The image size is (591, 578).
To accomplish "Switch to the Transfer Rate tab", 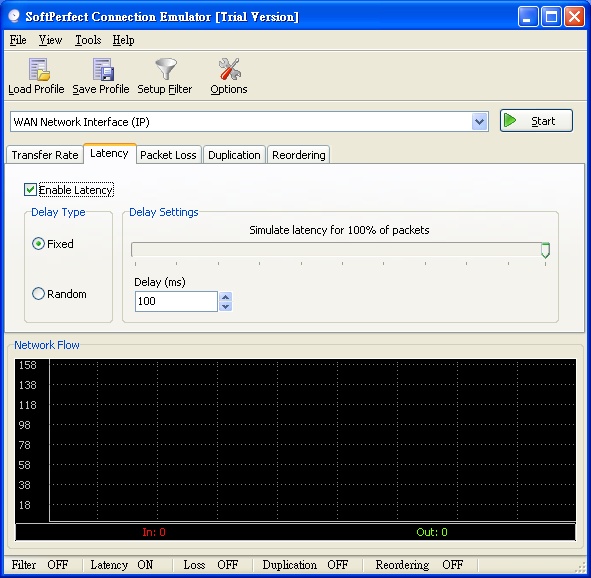I will [45, 155].
